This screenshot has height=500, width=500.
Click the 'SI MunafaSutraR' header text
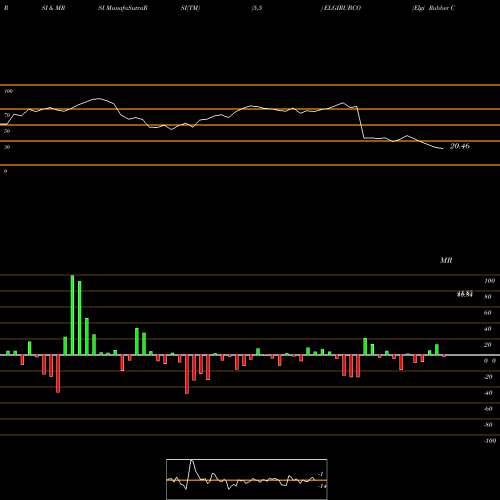coord(123,8)
